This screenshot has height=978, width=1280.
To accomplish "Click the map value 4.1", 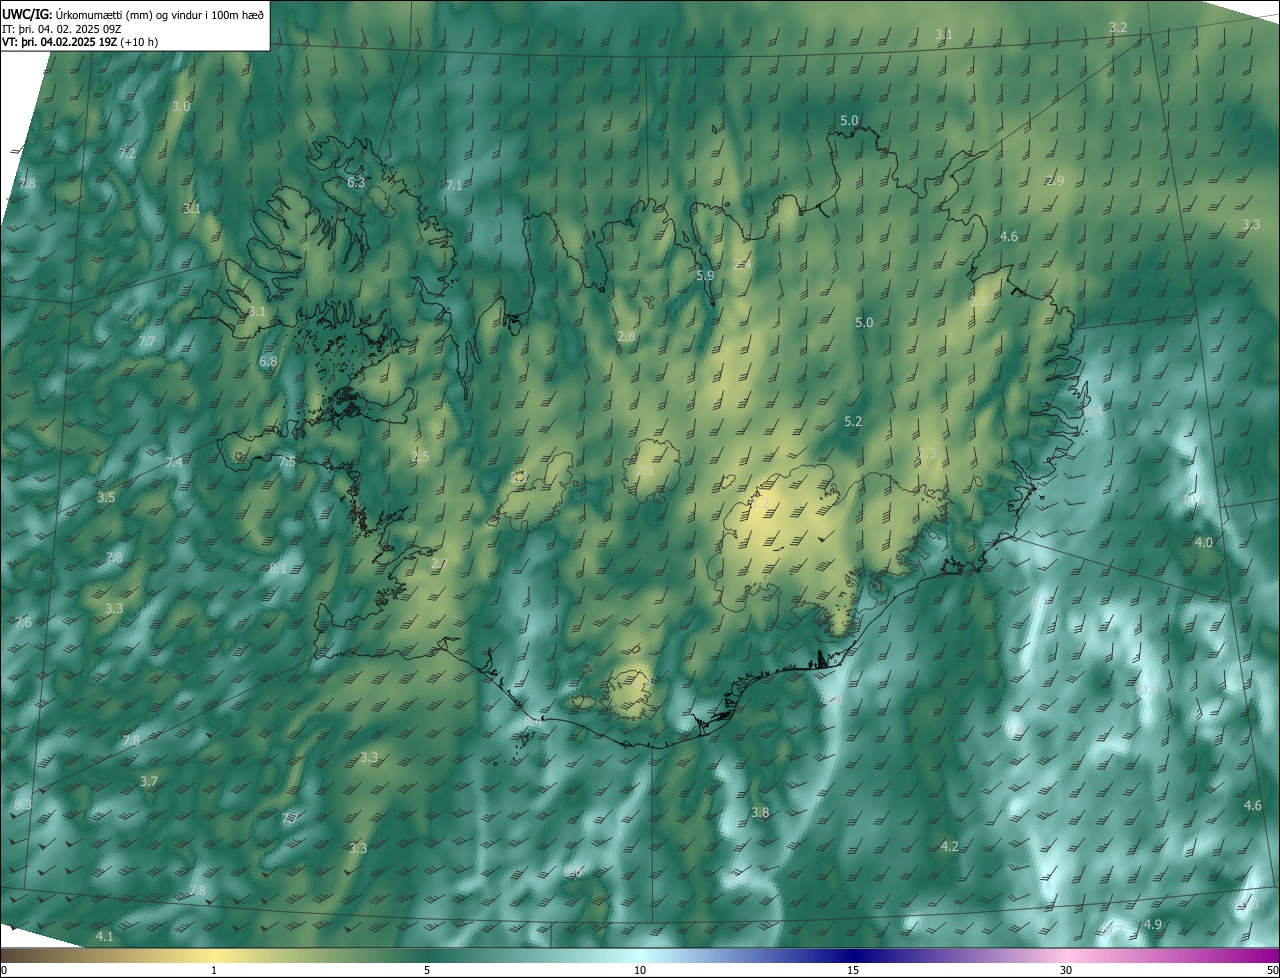I will 105,936.
